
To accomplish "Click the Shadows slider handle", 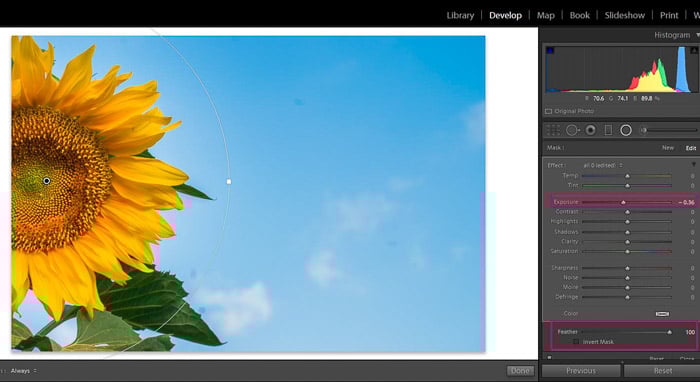I will (x=627, y=232).
